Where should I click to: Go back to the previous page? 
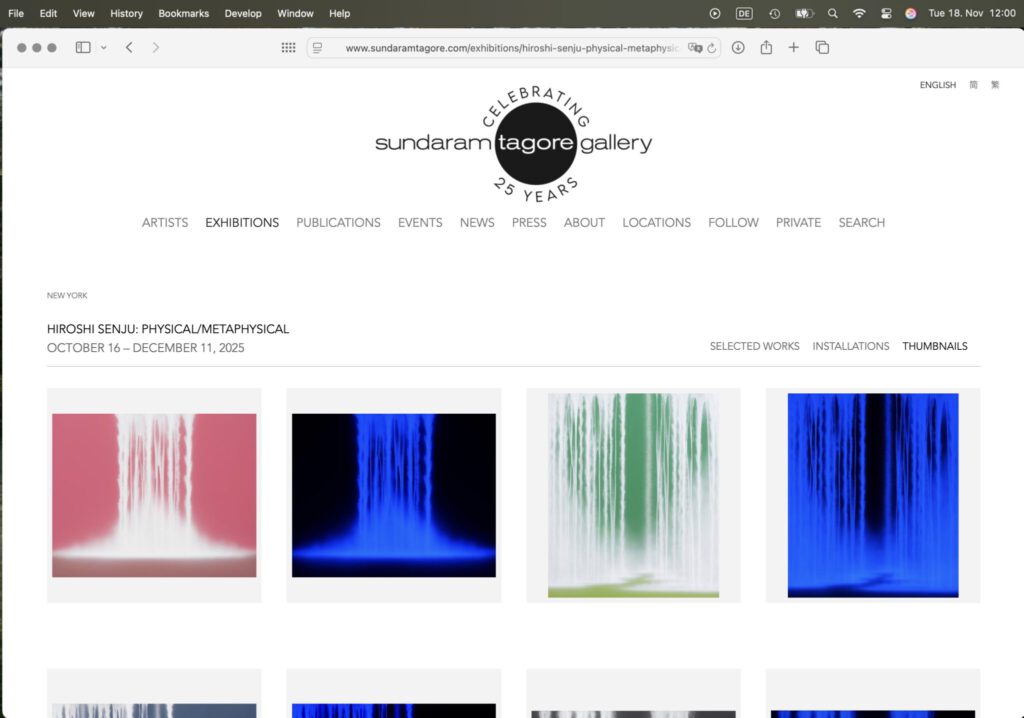[x=129, y=48]
